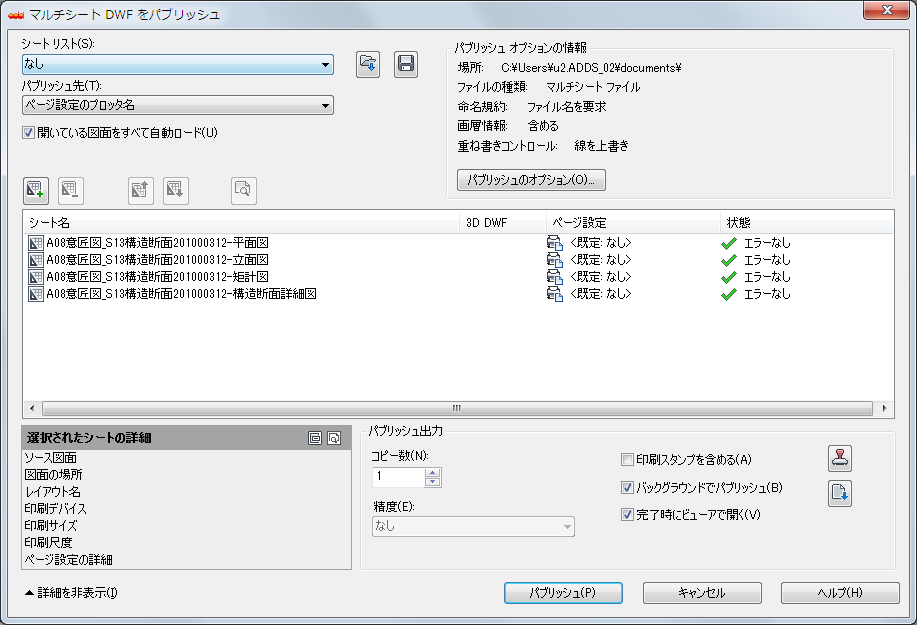Click the preview sheet icon
The width and height of the screenshot is (917, 625).
point(244,191)
